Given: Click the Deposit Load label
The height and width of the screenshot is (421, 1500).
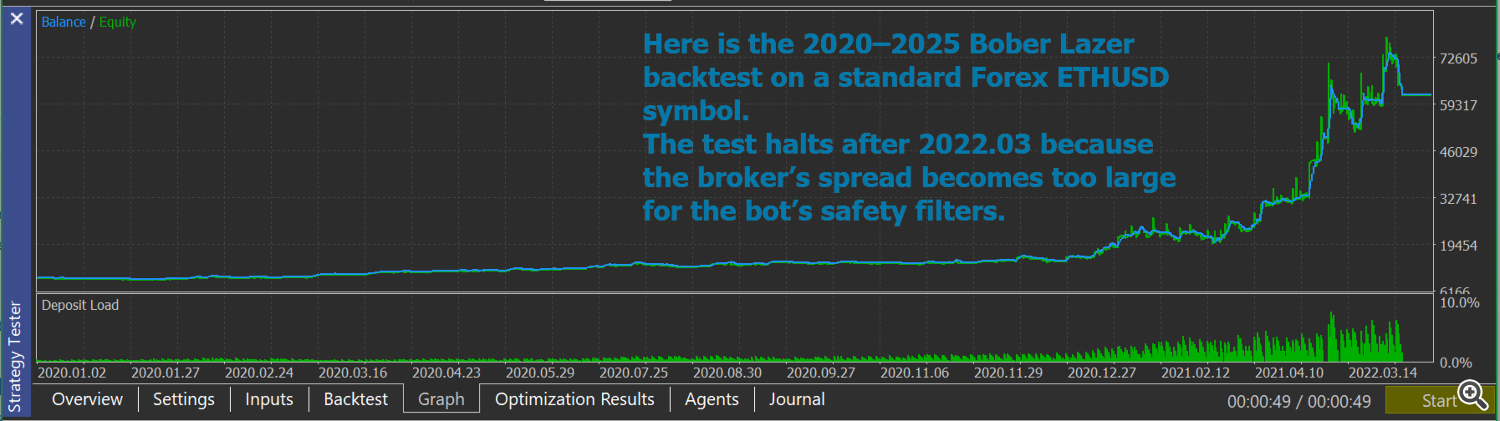Looking at the screenshot, I should click(80, 305).
